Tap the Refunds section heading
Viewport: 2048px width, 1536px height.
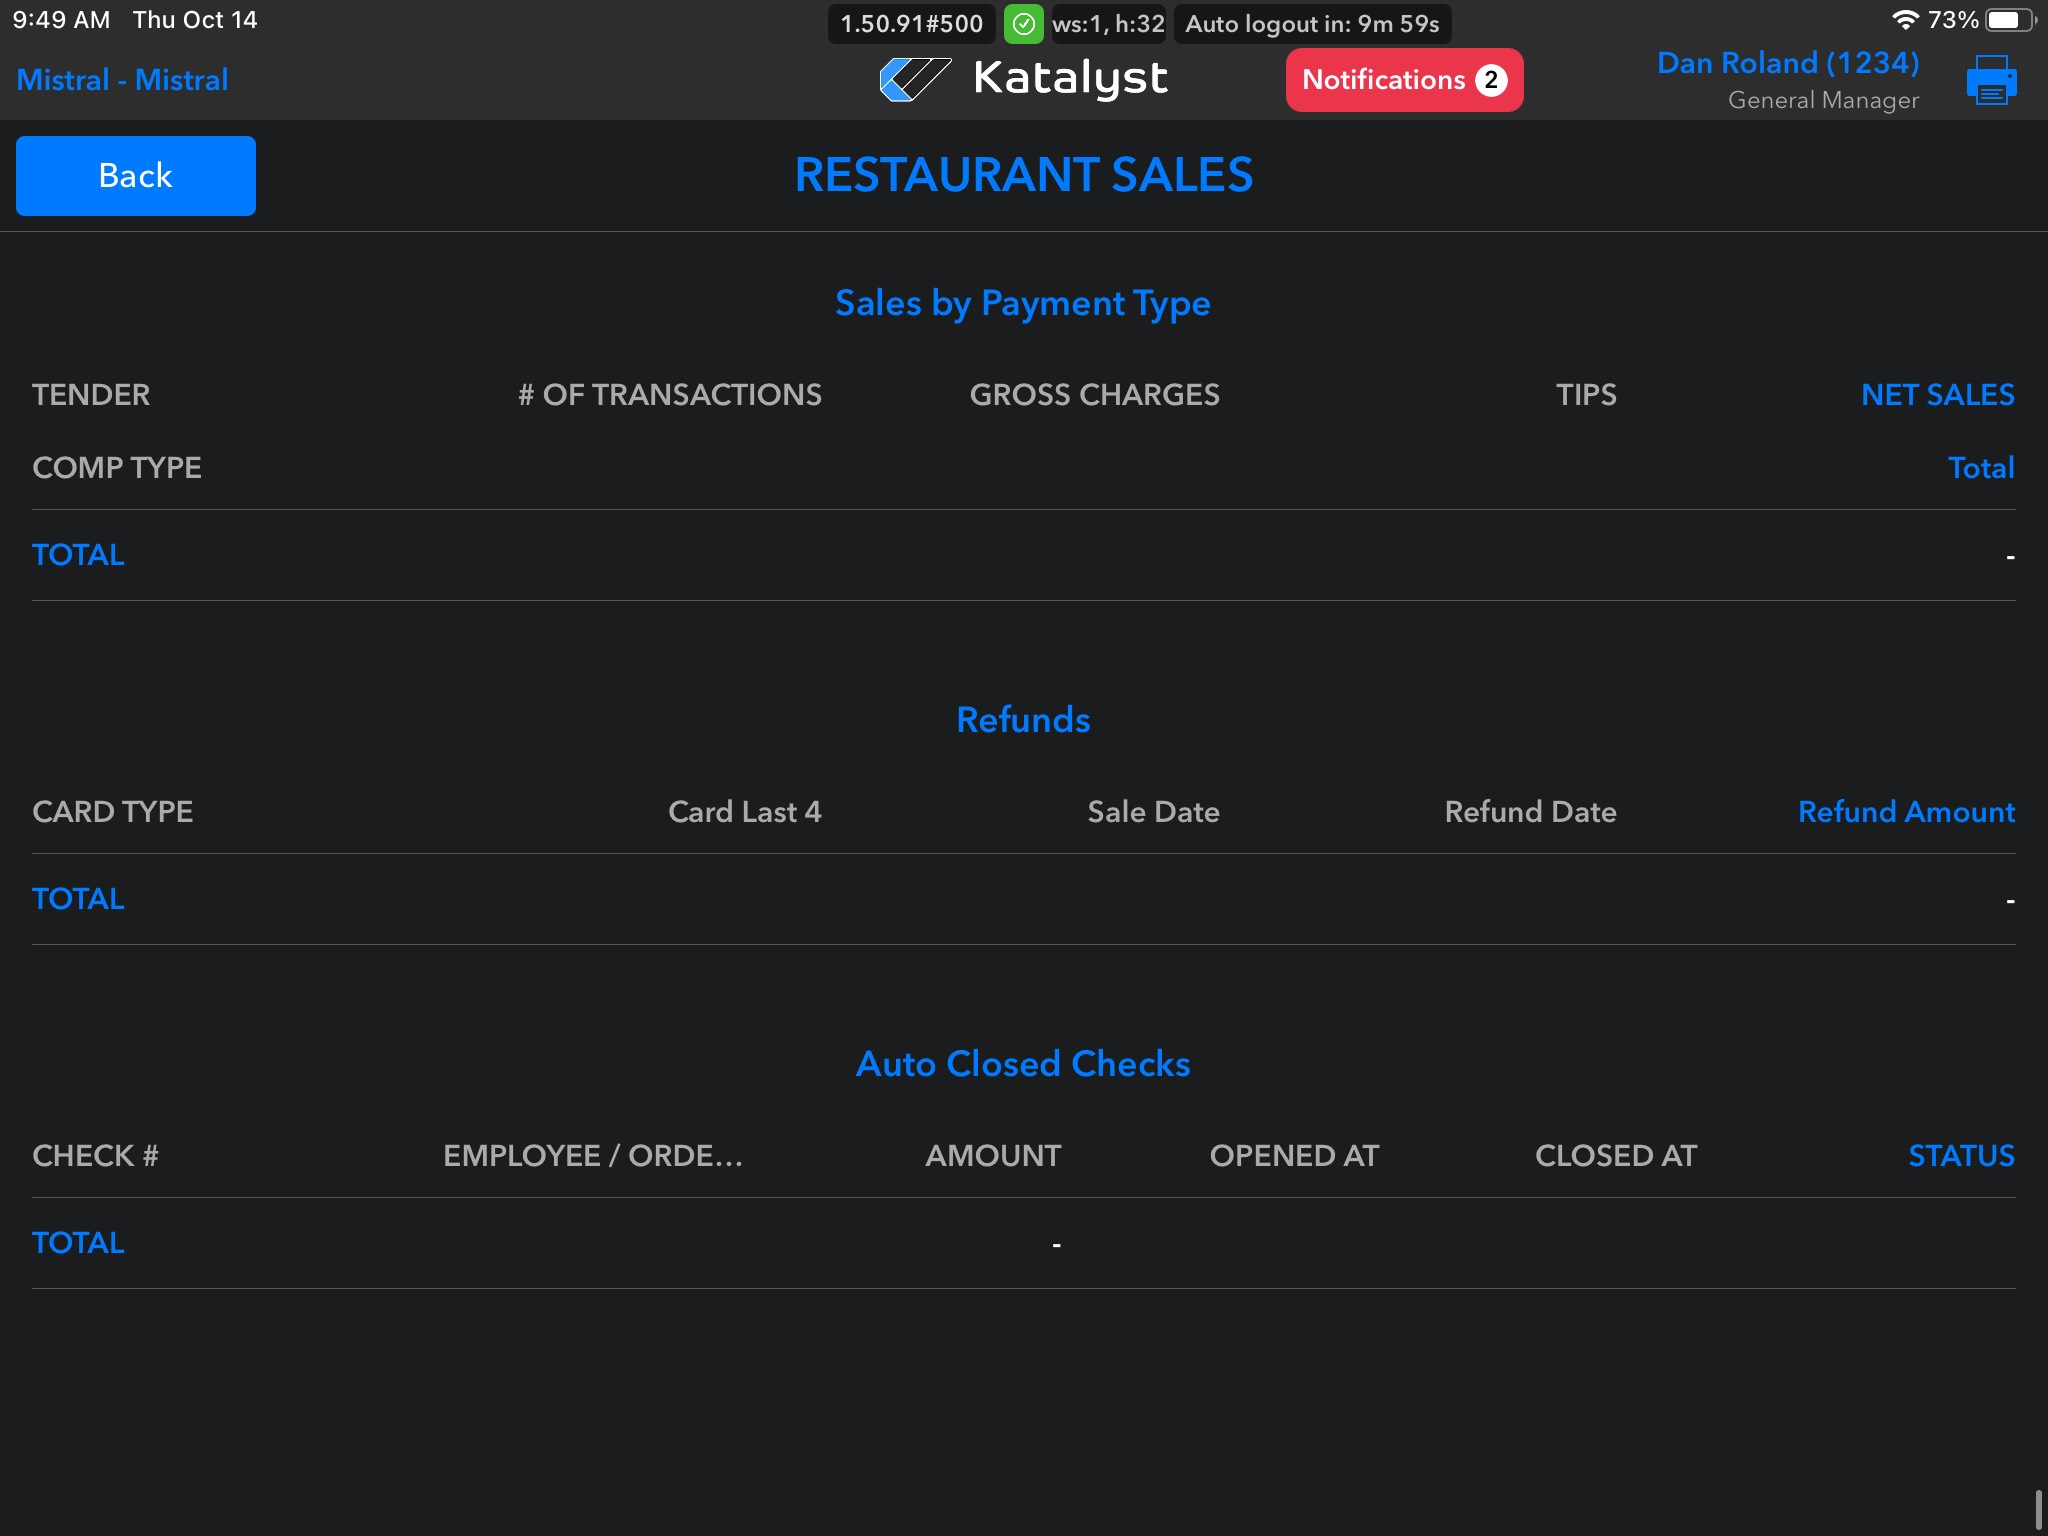tap(1023, 720)
